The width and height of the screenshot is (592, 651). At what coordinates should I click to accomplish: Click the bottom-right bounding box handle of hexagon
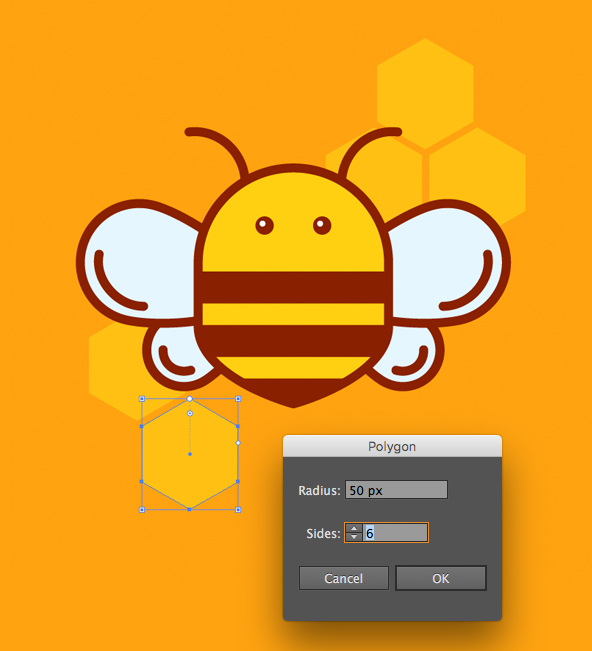pyautogui.click(x=238, y=509)
